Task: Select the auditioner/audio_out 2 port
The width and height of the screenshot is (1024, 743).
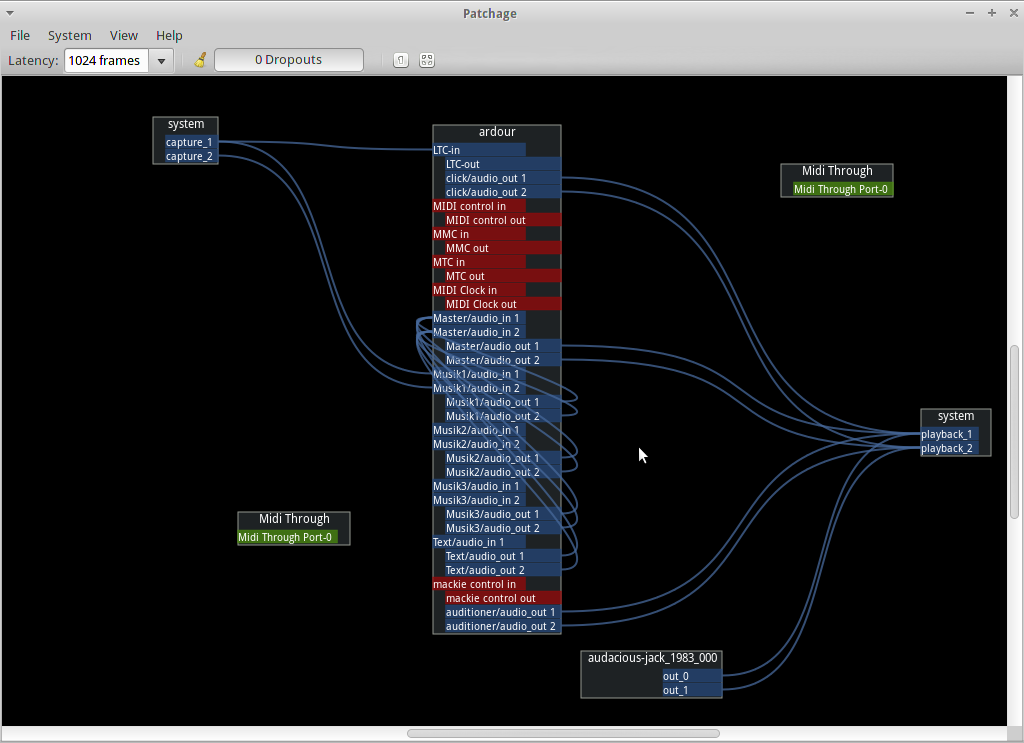Action: (x=502, y=626)
